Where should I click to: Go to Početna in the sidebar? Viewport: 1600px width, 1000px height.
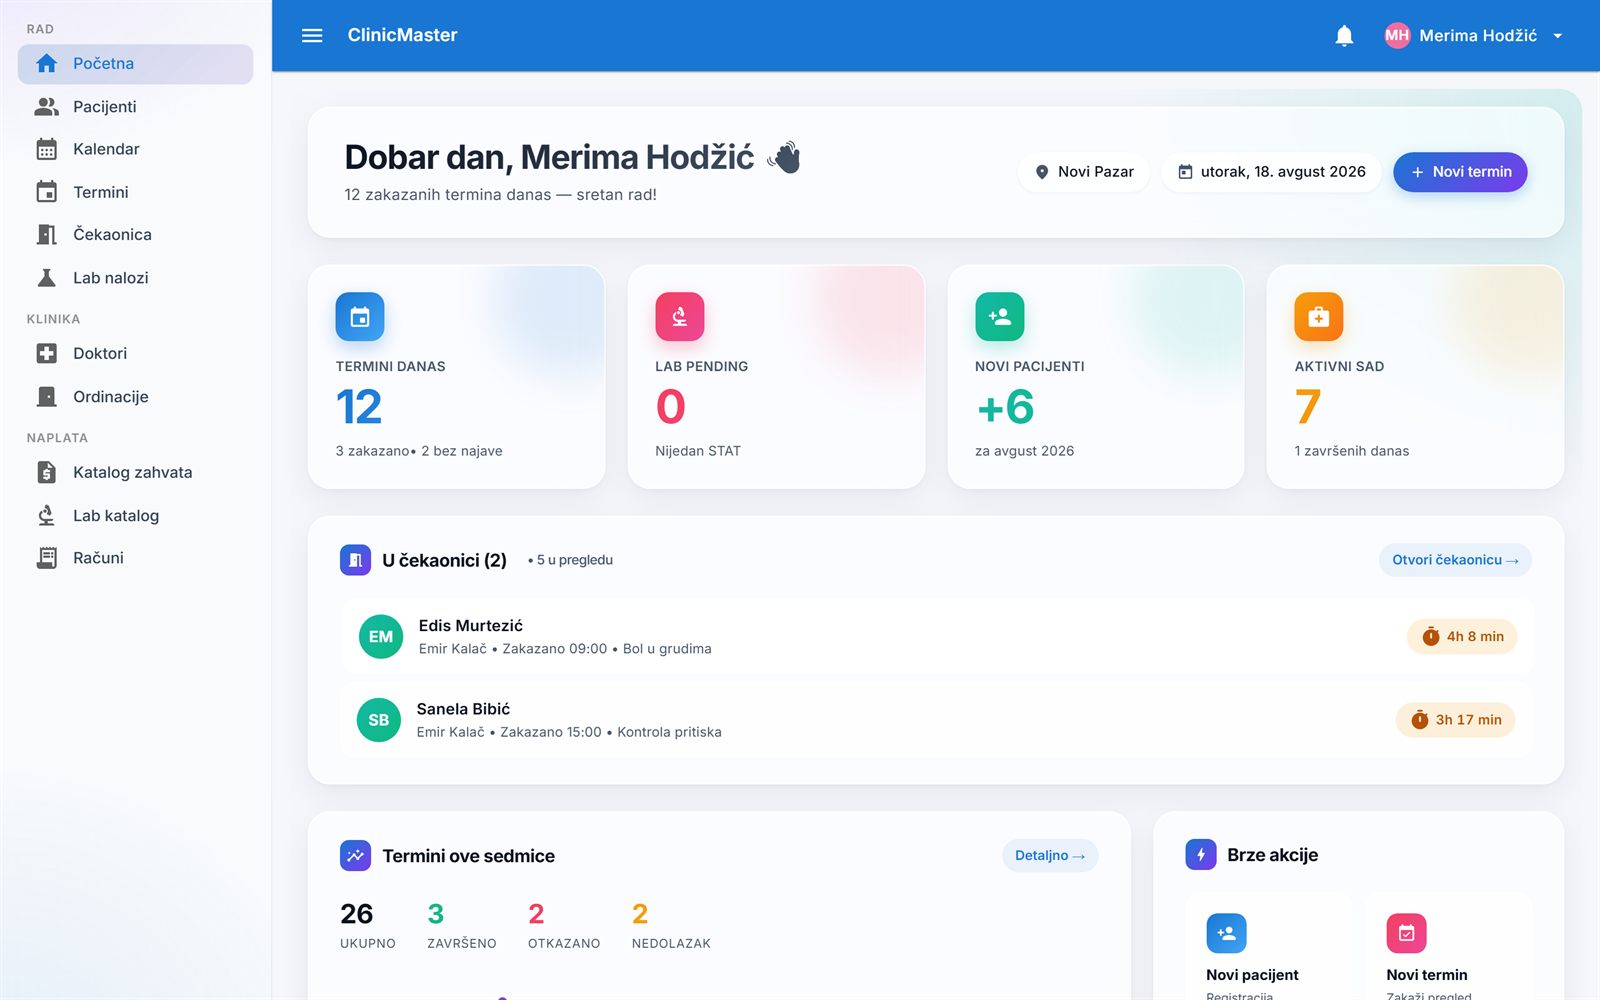pos(135,64)
